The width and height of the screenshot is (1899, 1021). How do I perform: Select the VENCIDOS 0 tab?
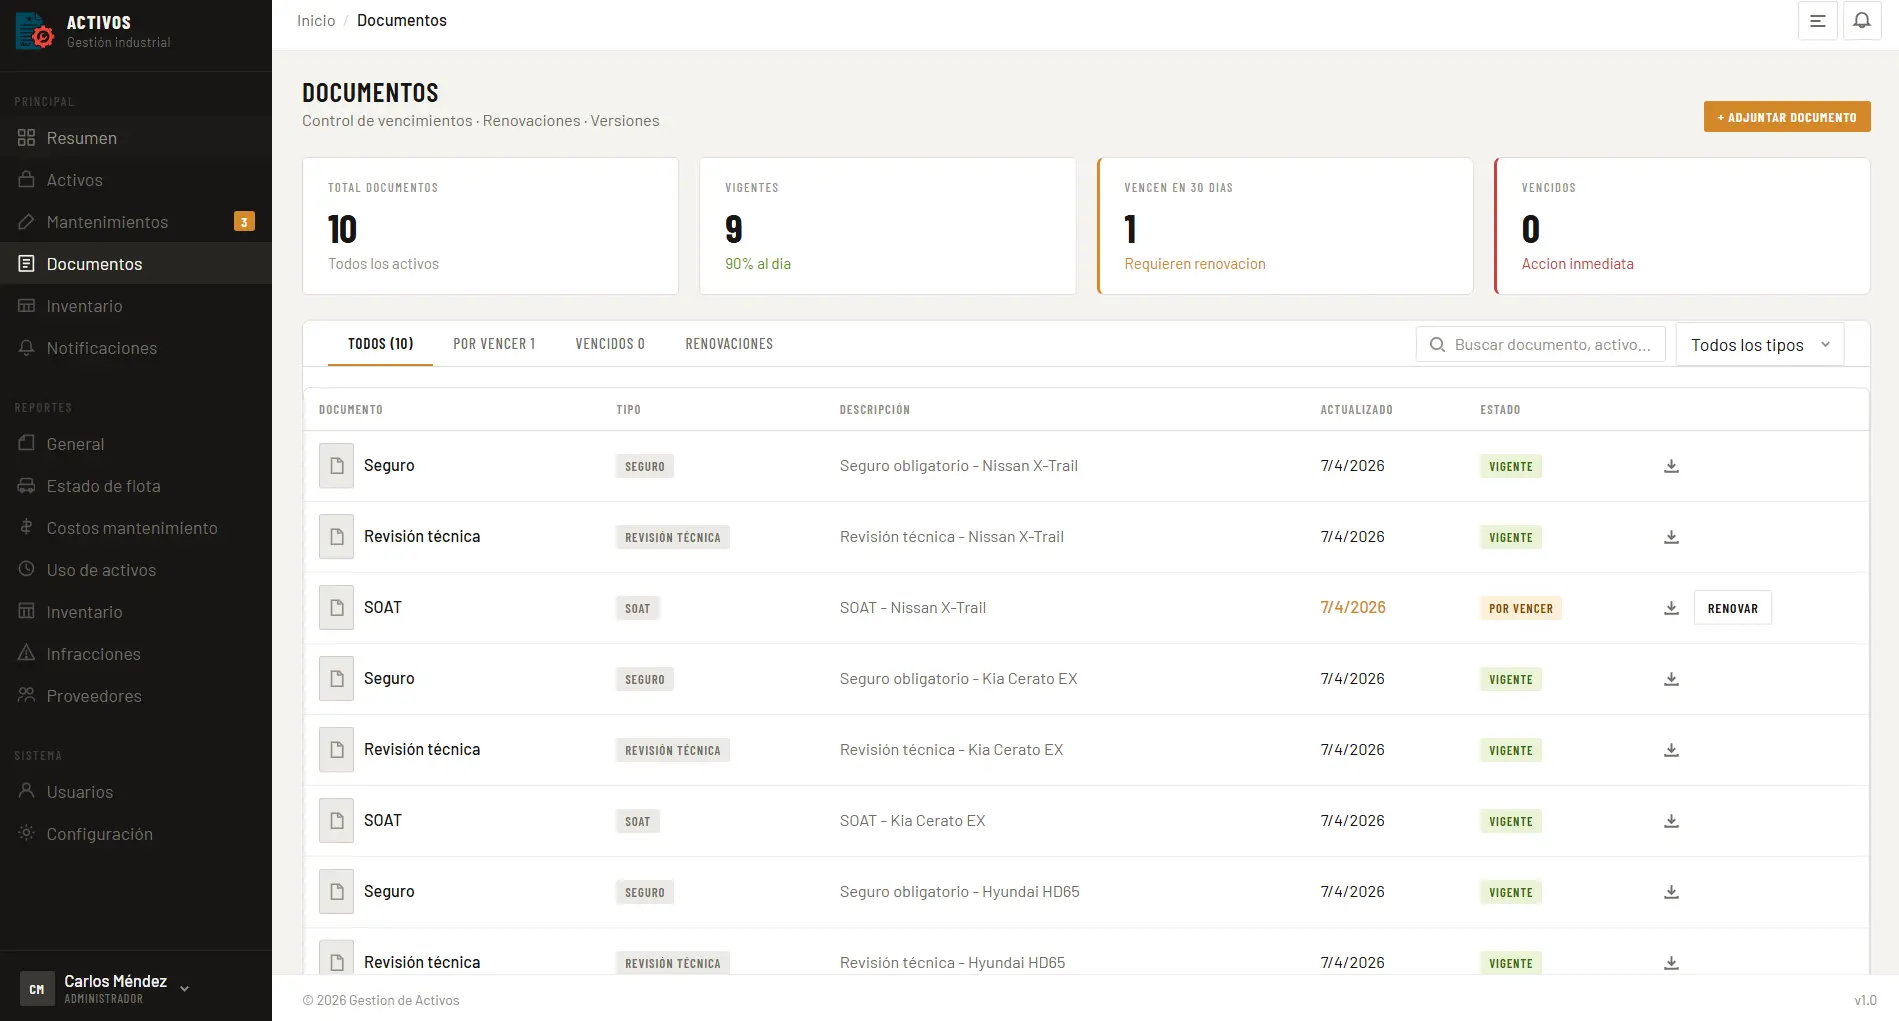pyautogui.click(x=610, y=343)
